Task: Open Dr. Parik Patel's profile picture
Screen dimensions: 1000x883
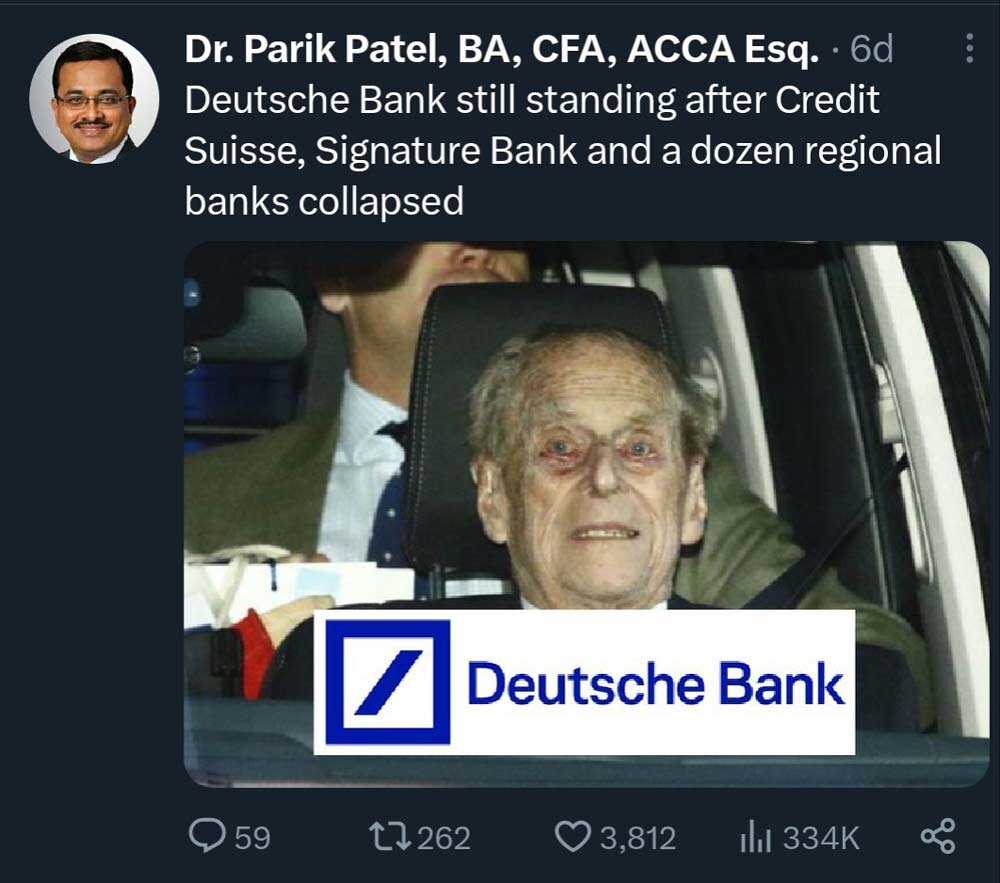Action: coord(94,99)
